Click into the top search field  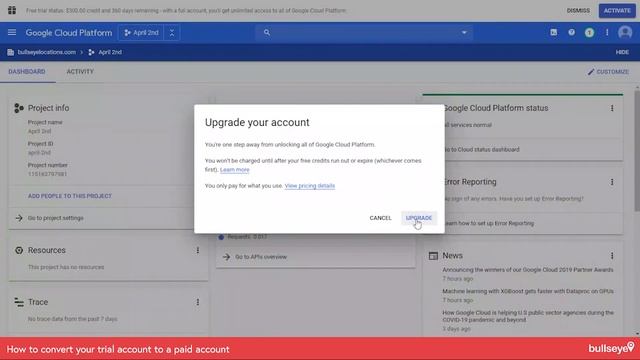pyautogui.click(x=364, y=32)
